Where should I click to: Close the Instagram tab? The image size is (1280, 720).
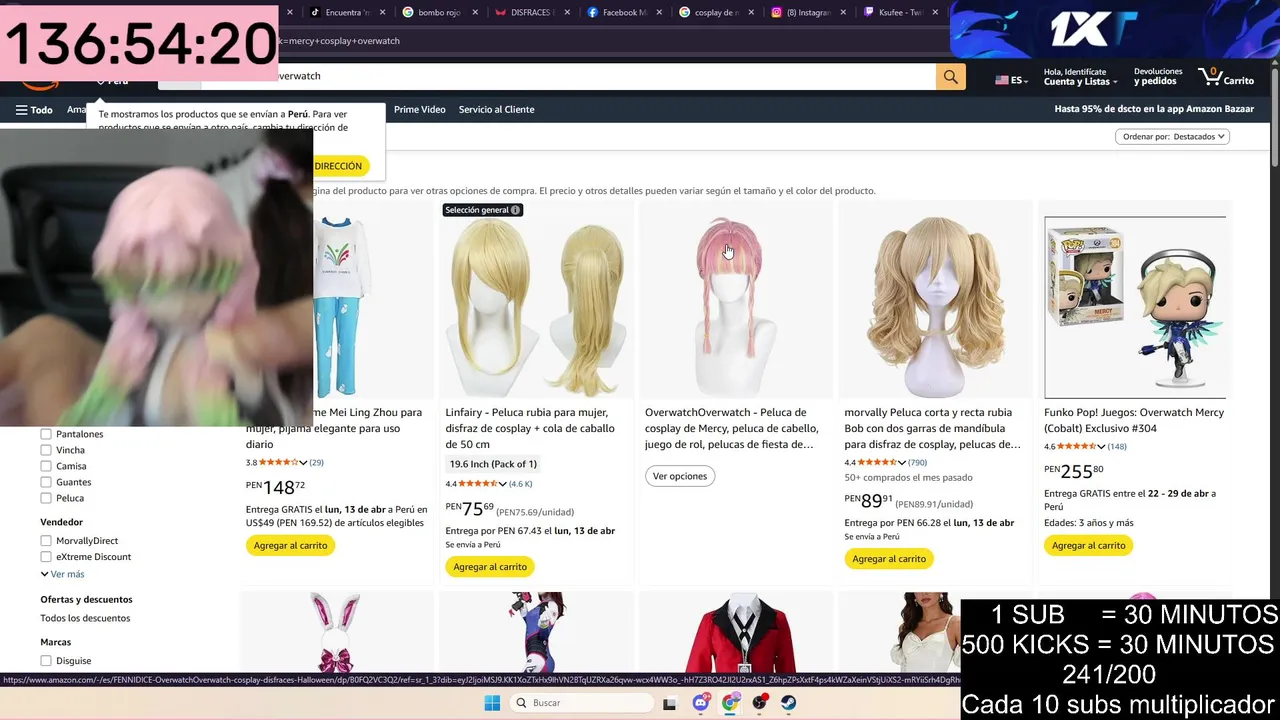843,12
